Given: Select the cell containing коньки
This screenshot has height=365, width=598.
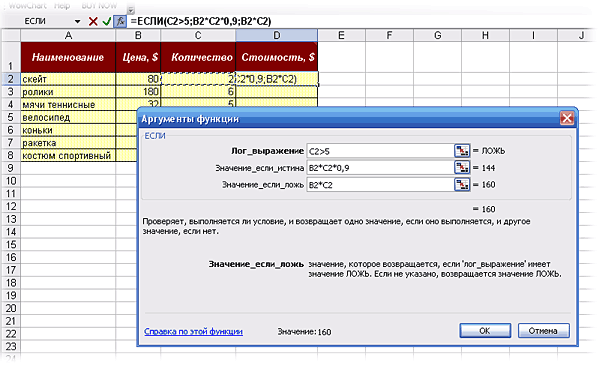Looking at the screenshot, I should (68, 130).
